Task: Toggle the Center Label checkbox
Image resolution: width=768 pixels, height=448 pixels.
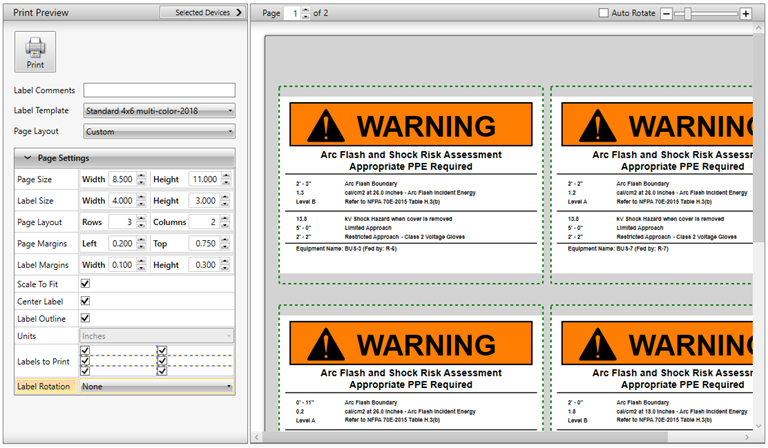Action: point(85,301)
